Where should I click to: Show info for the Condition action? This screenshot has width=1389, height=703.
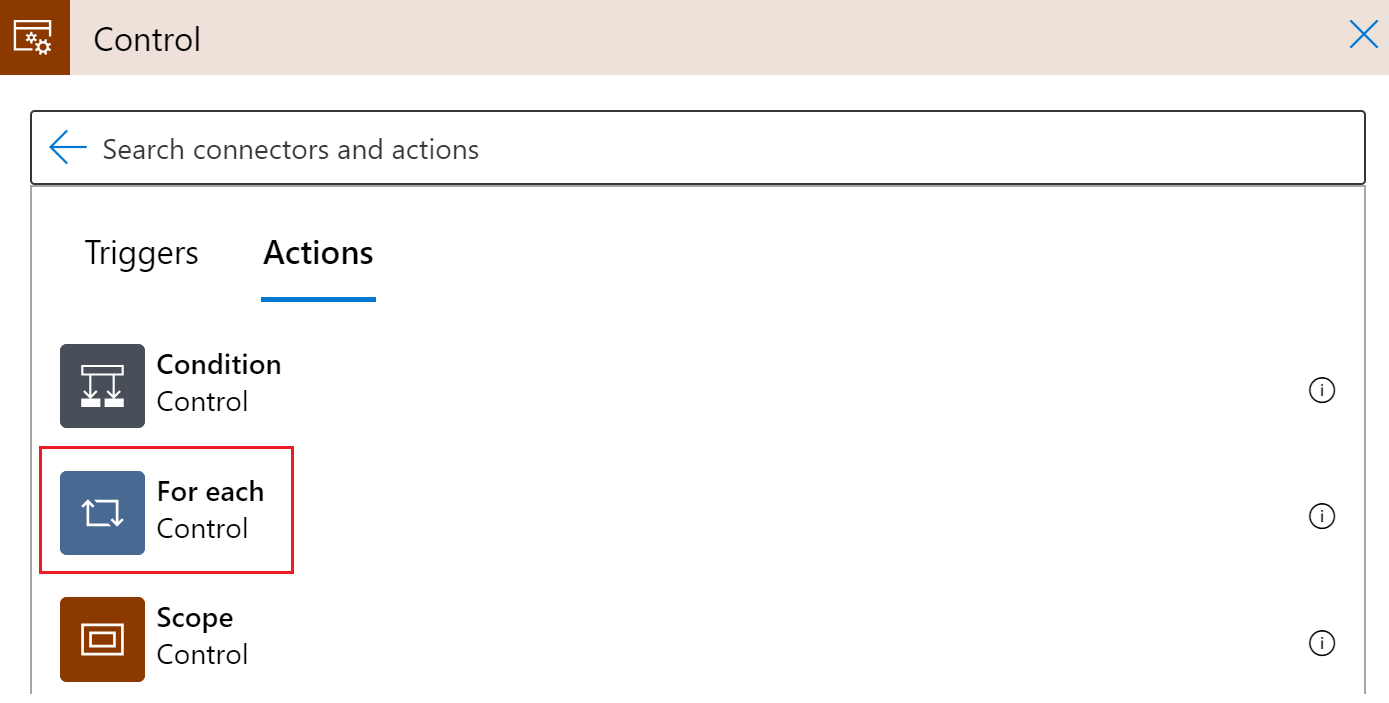point(1321,390)
